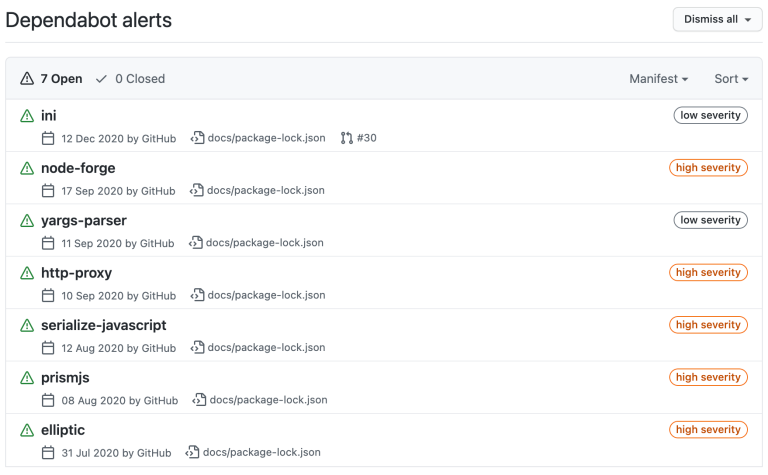
Task: Click the high severity badge for prismjs
Action: click(708, 377)
